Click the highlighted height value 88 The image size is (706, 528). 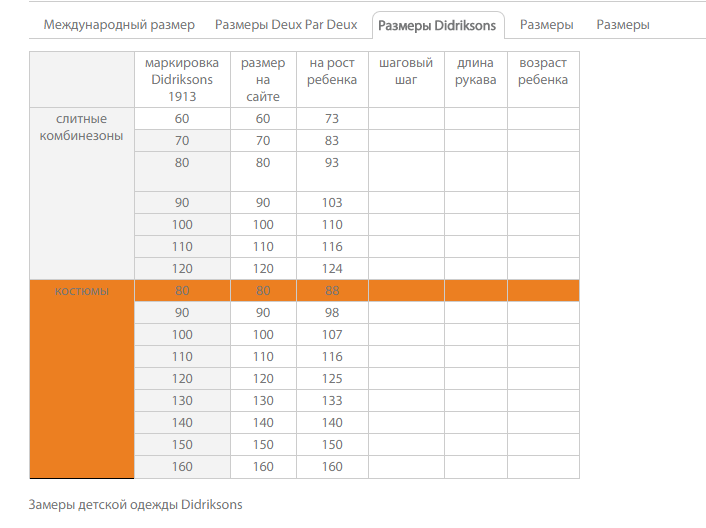tap(332, 291)
